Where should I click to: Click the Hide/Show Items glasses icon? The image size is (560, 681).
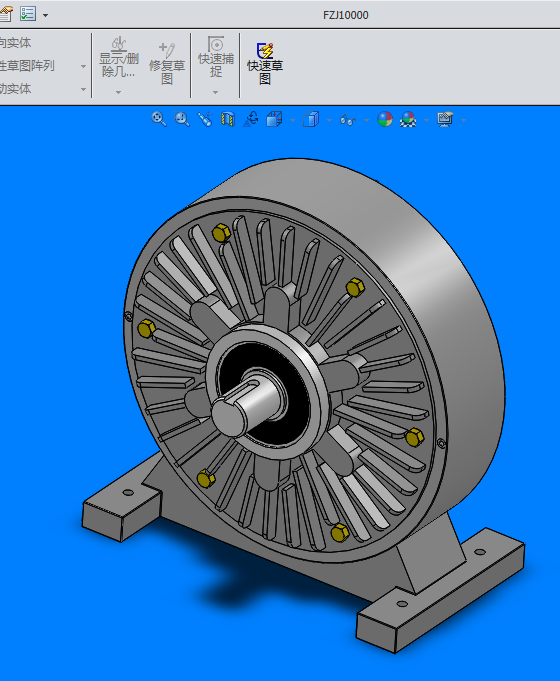pyautogui.click(x=348, y=119)
